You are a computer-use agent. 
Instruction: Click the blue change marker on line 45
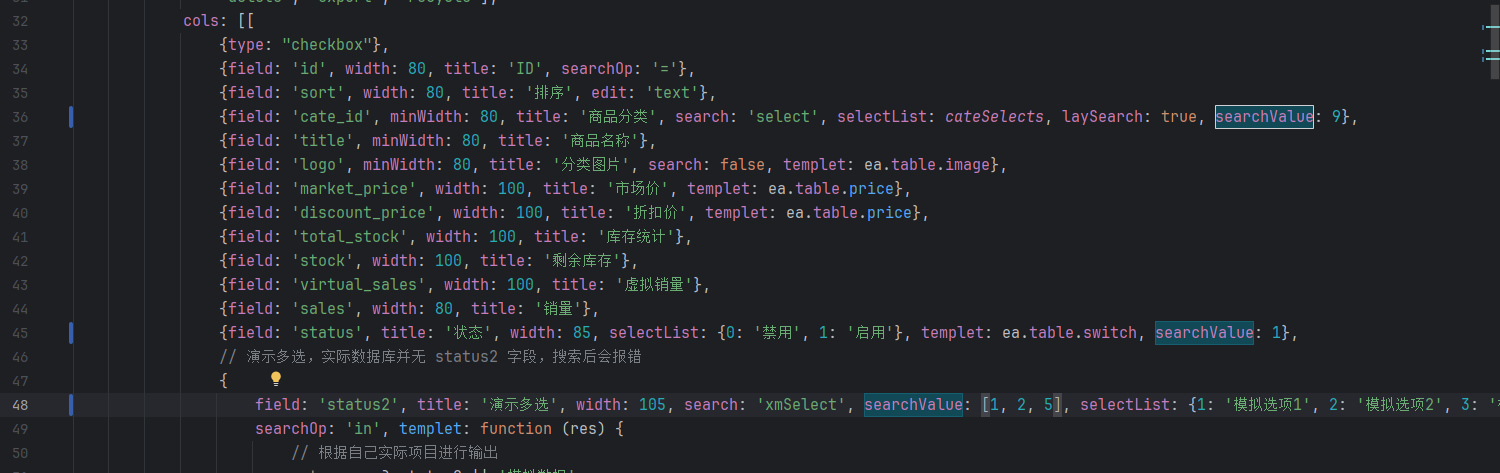click(x=71, y=332)
